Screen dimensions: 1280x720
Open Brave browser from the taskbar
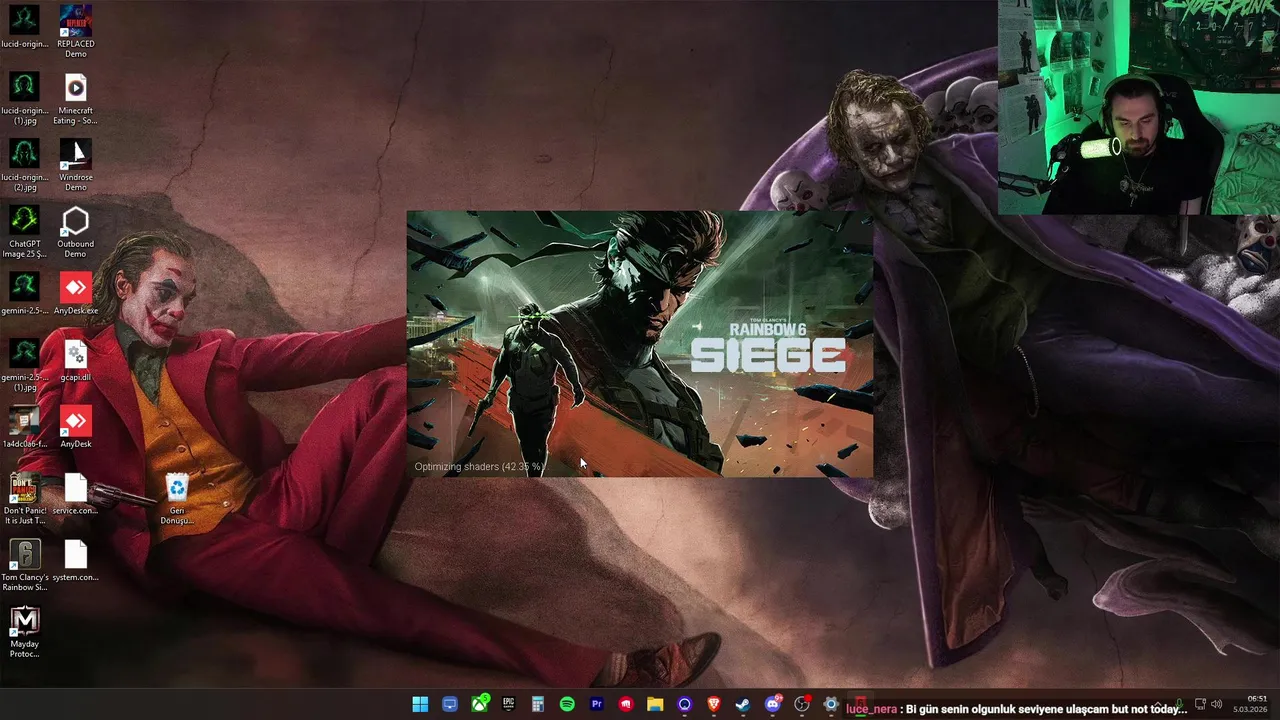tap(714, 704)
